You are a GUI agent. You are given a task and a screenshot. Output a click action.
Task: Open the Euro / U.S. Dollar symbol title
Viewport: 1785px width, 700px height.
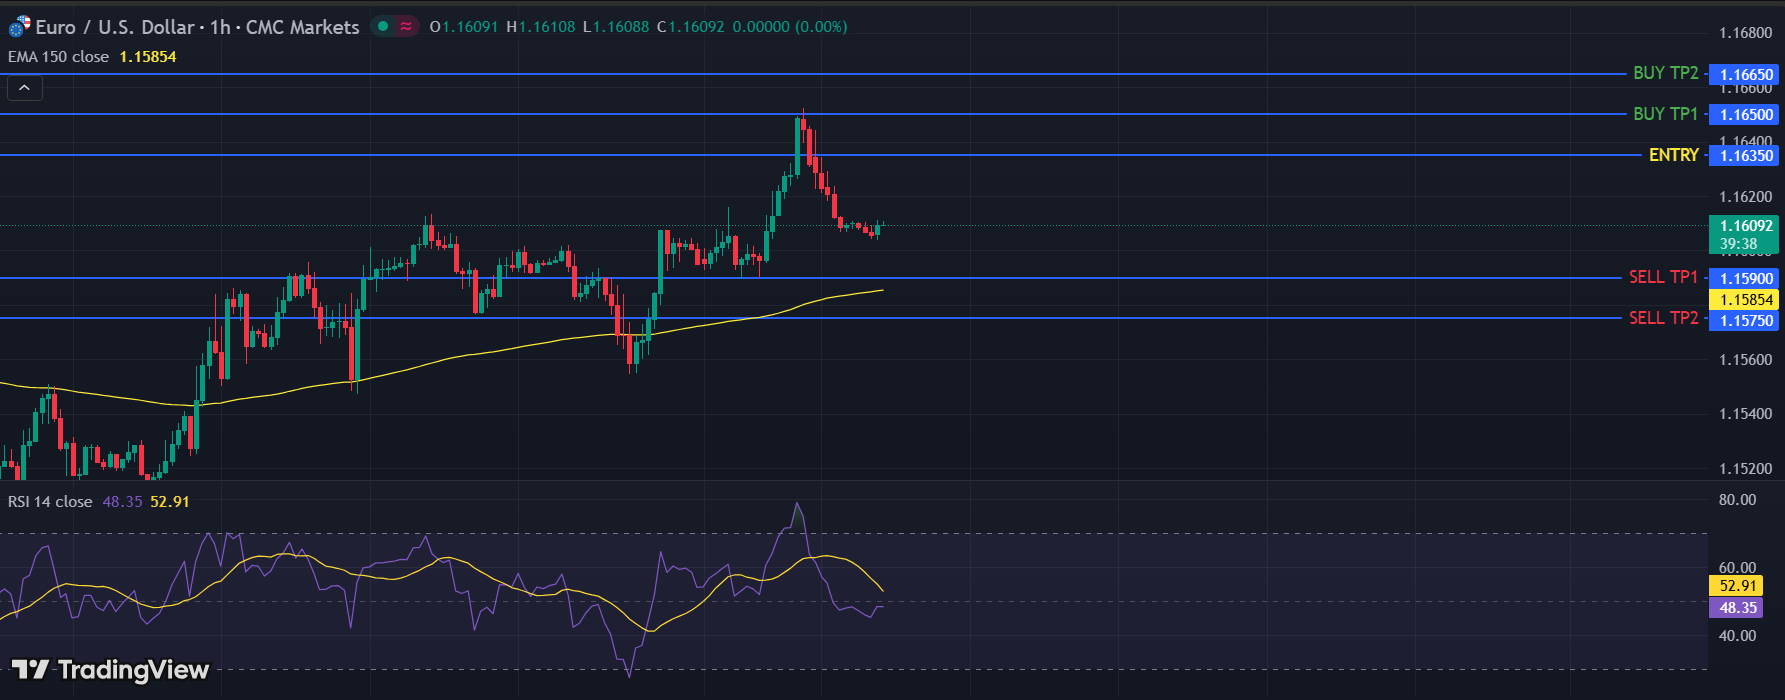point(115,27)
